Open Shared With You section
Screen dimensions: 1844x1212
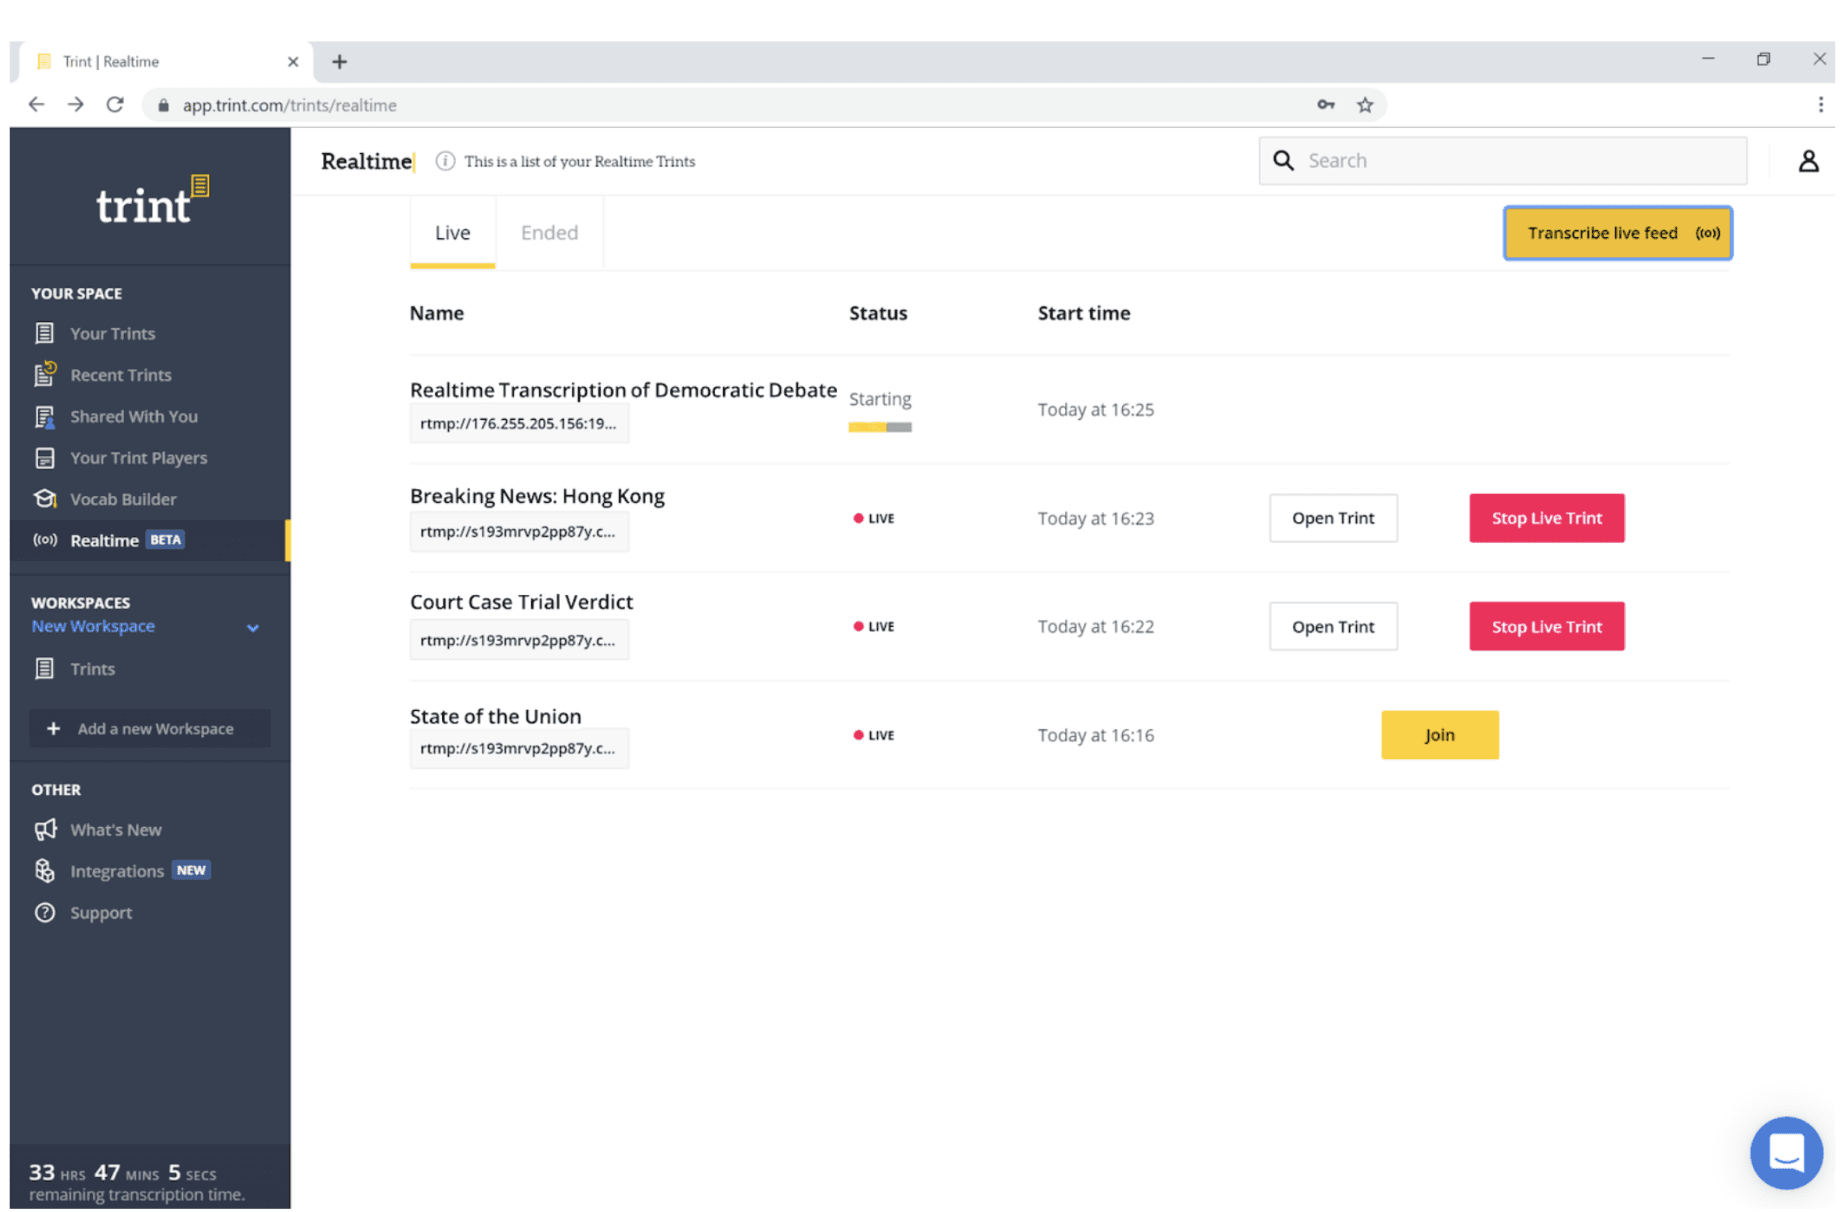click(133, 416)
